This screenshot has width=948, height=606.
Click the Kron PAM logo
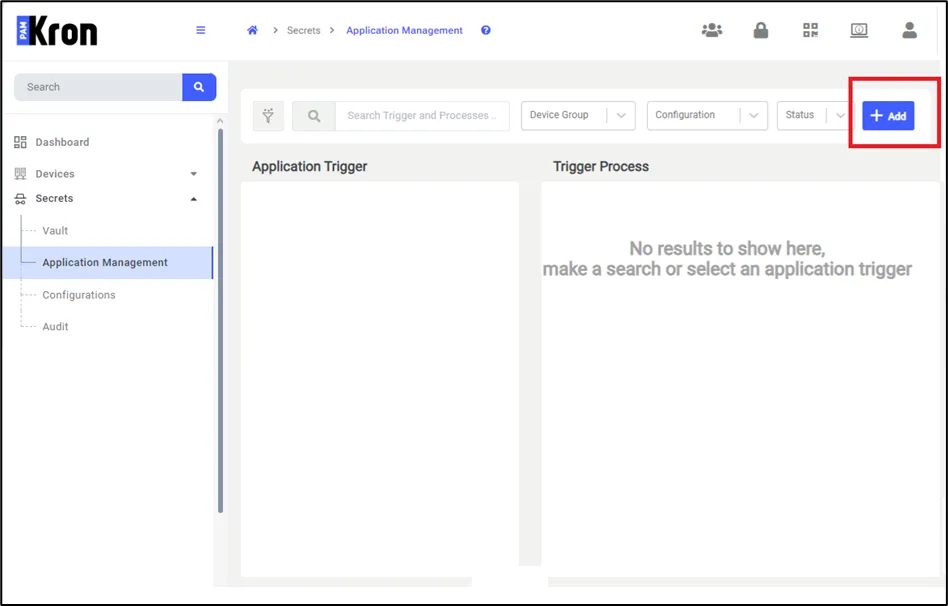57,31
